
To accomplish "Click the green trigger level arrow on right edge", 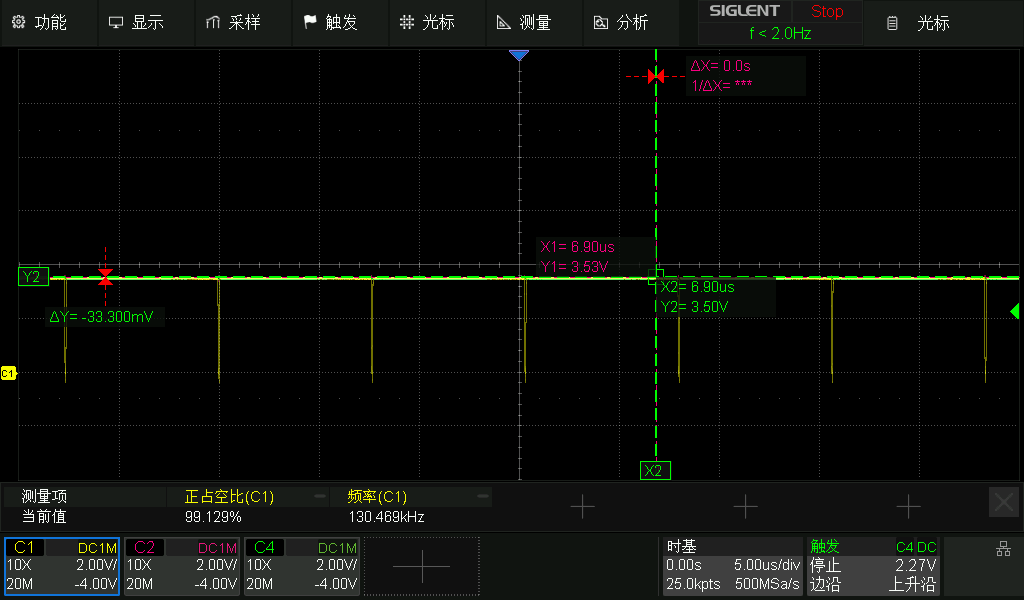I will 1015,311.
